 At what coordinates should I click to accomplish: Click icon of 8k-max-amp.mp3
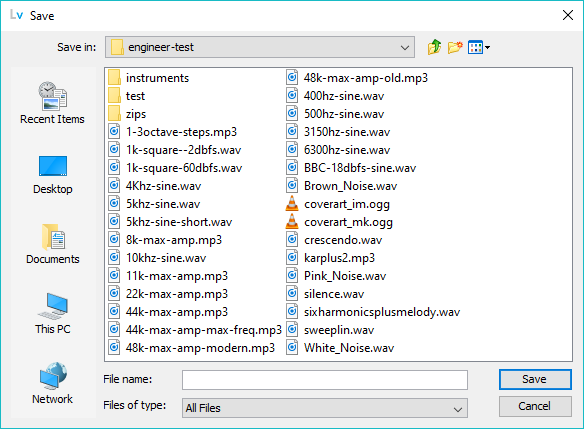click(114, 239)
